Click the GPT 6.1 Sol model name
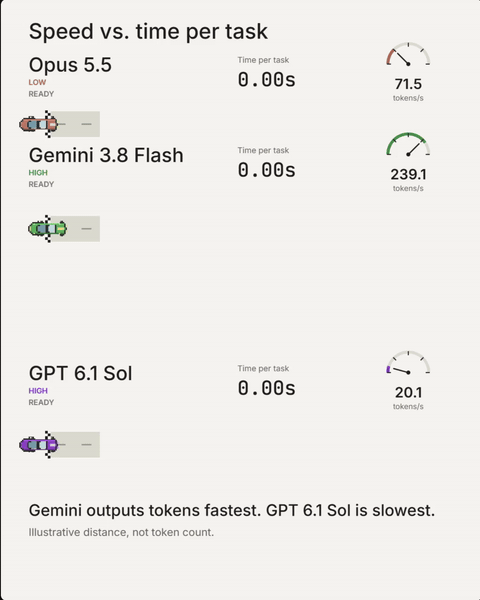 click(80, 373)
